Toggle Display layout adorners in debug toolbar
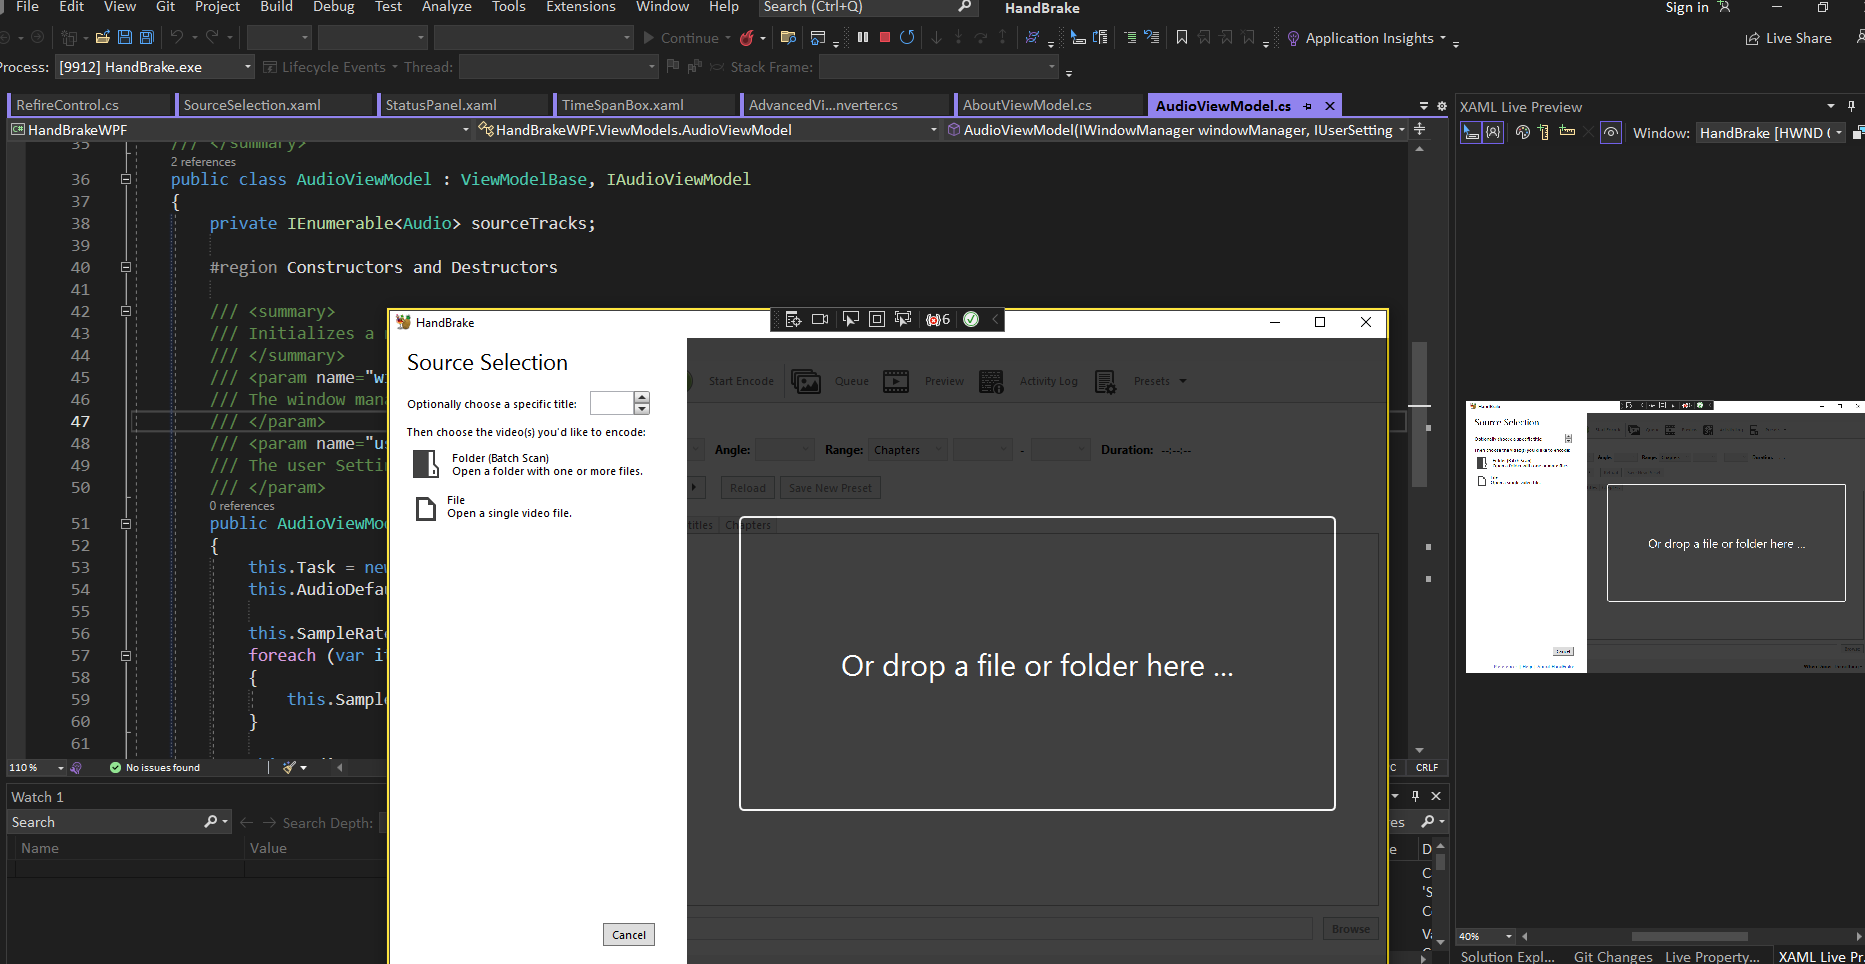 click(877, 319)
